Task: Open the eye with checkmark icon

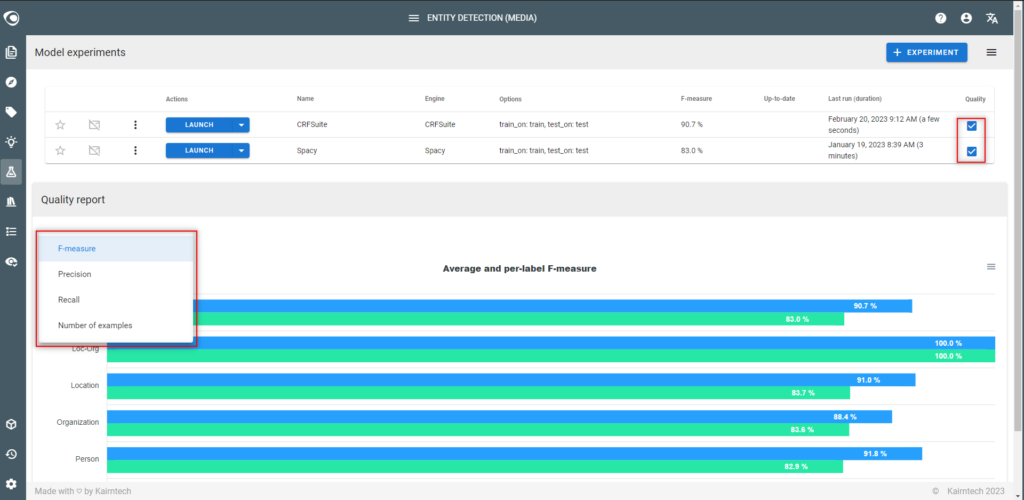Action: pyautogui.click(x=11, y=262)
